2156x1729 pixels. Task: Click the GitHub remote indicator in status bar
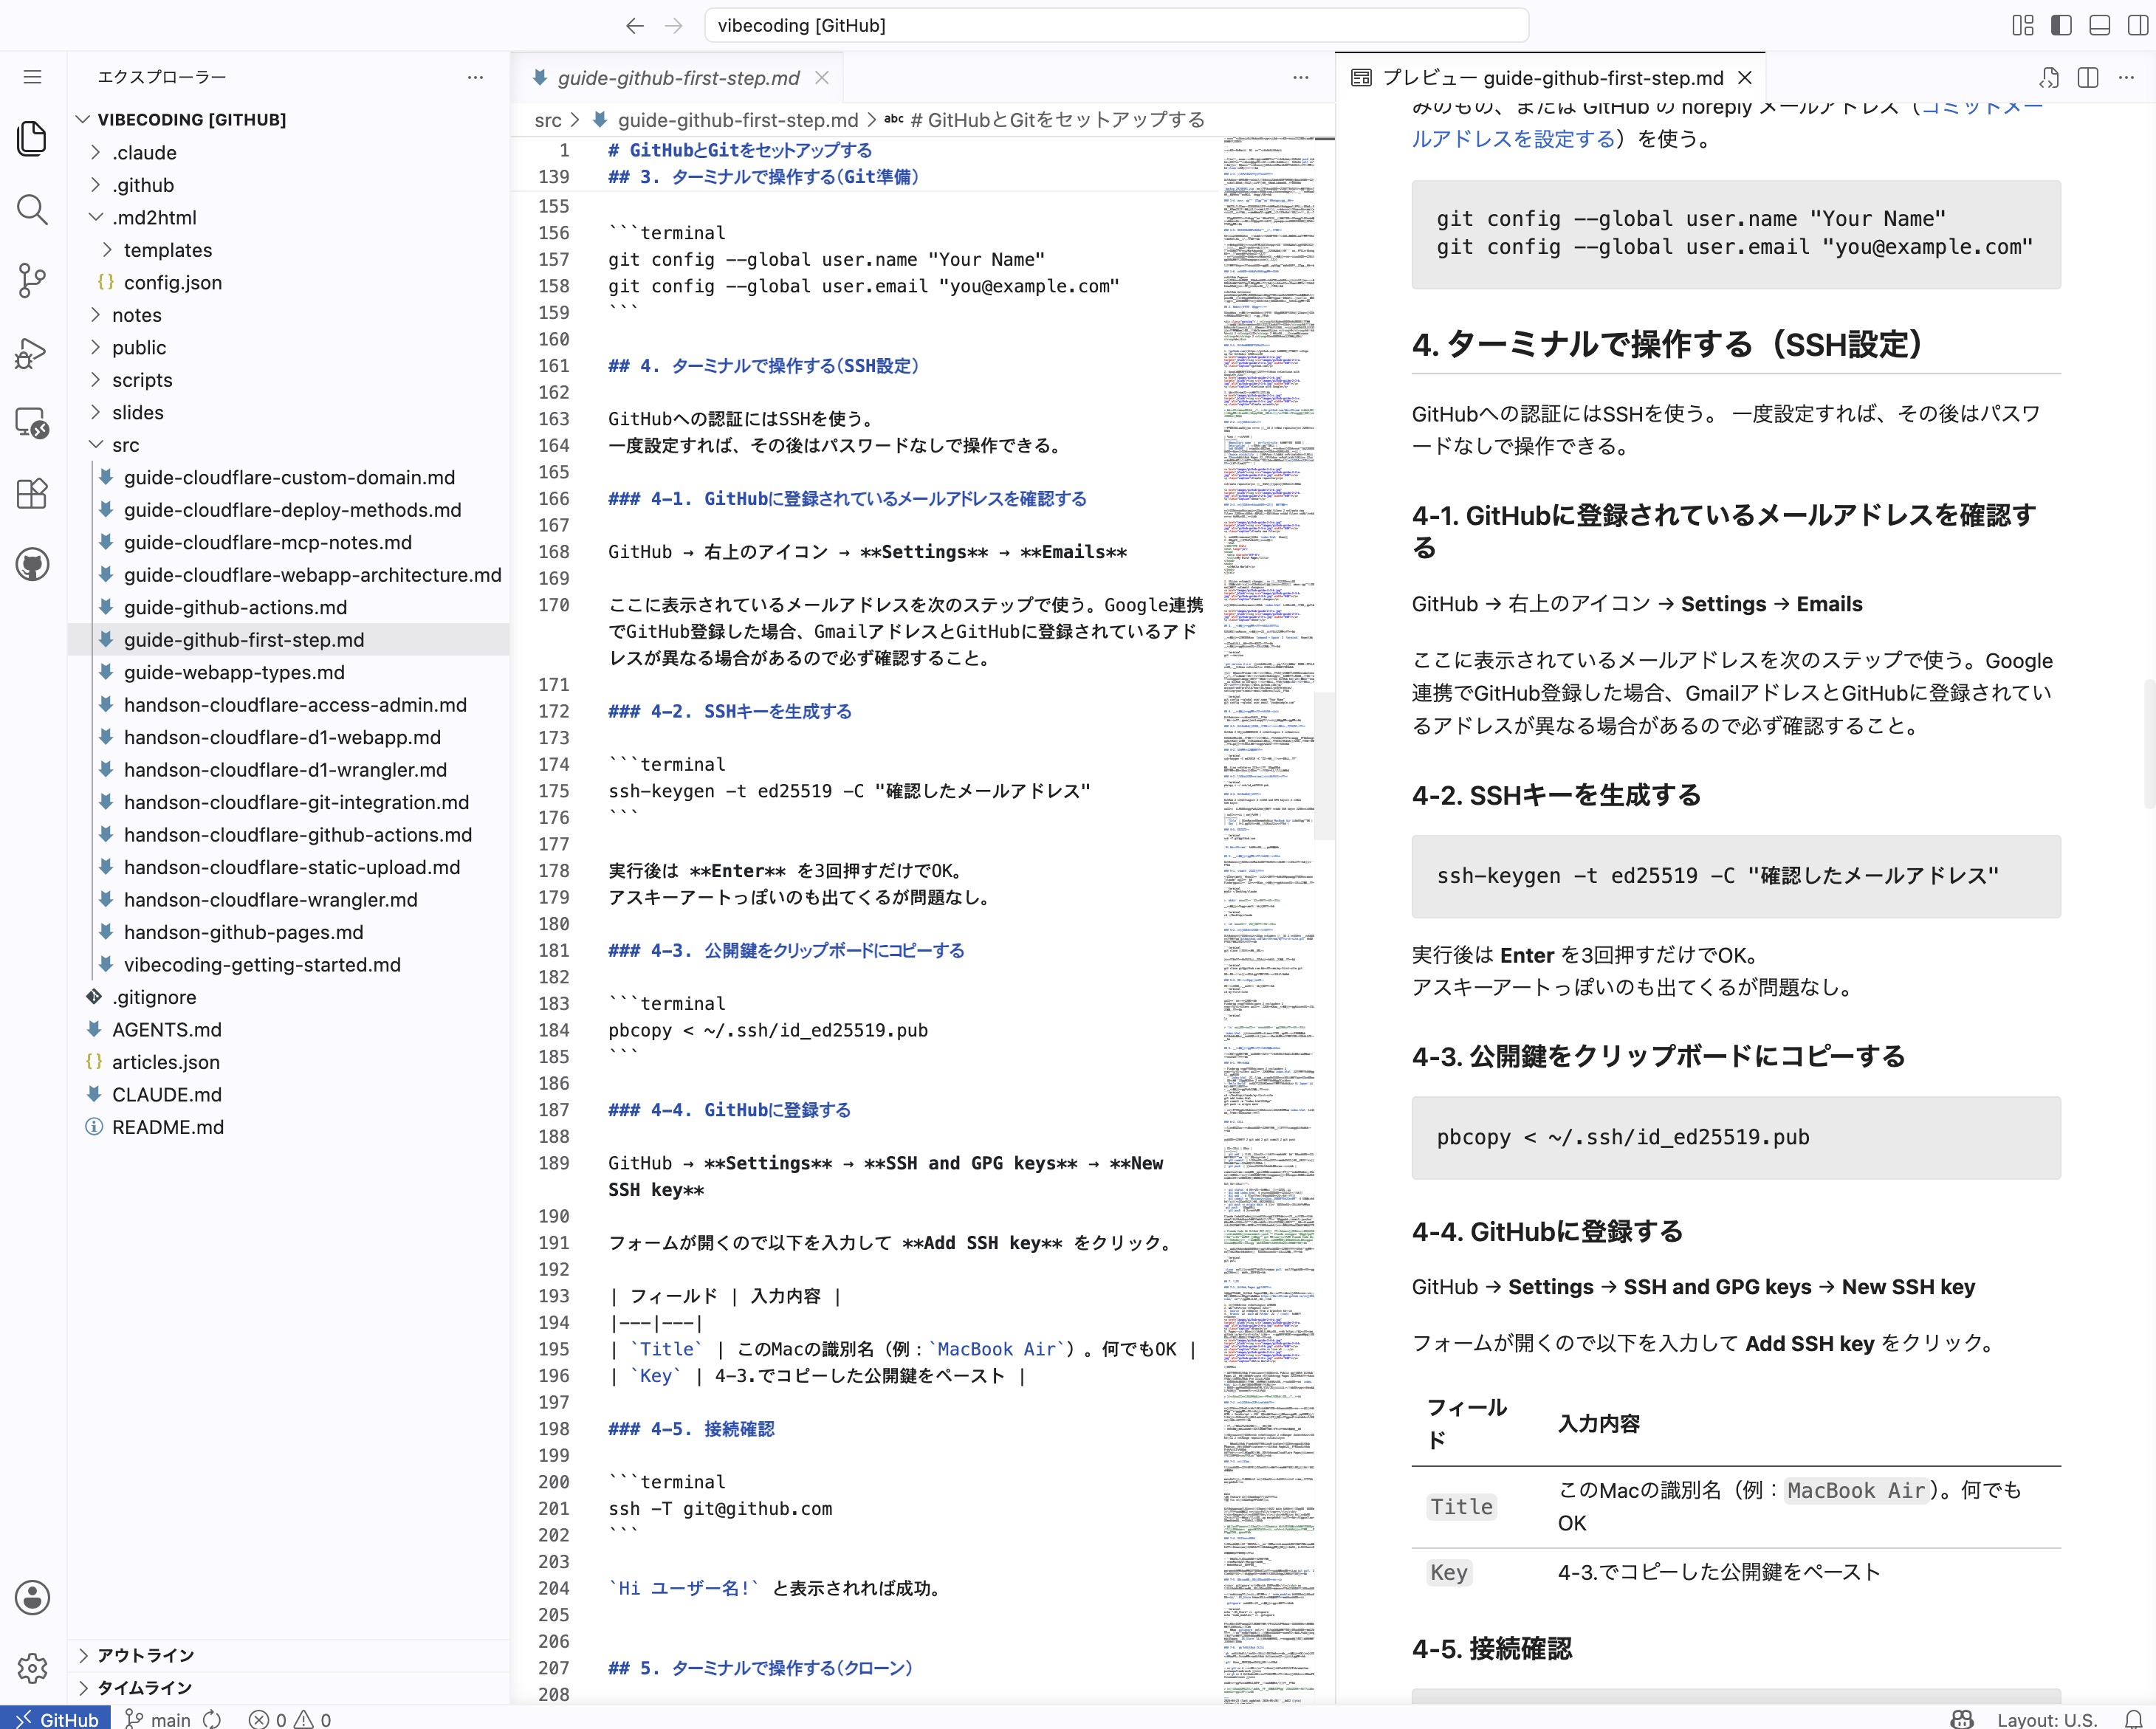click(x=56, y=1718)
